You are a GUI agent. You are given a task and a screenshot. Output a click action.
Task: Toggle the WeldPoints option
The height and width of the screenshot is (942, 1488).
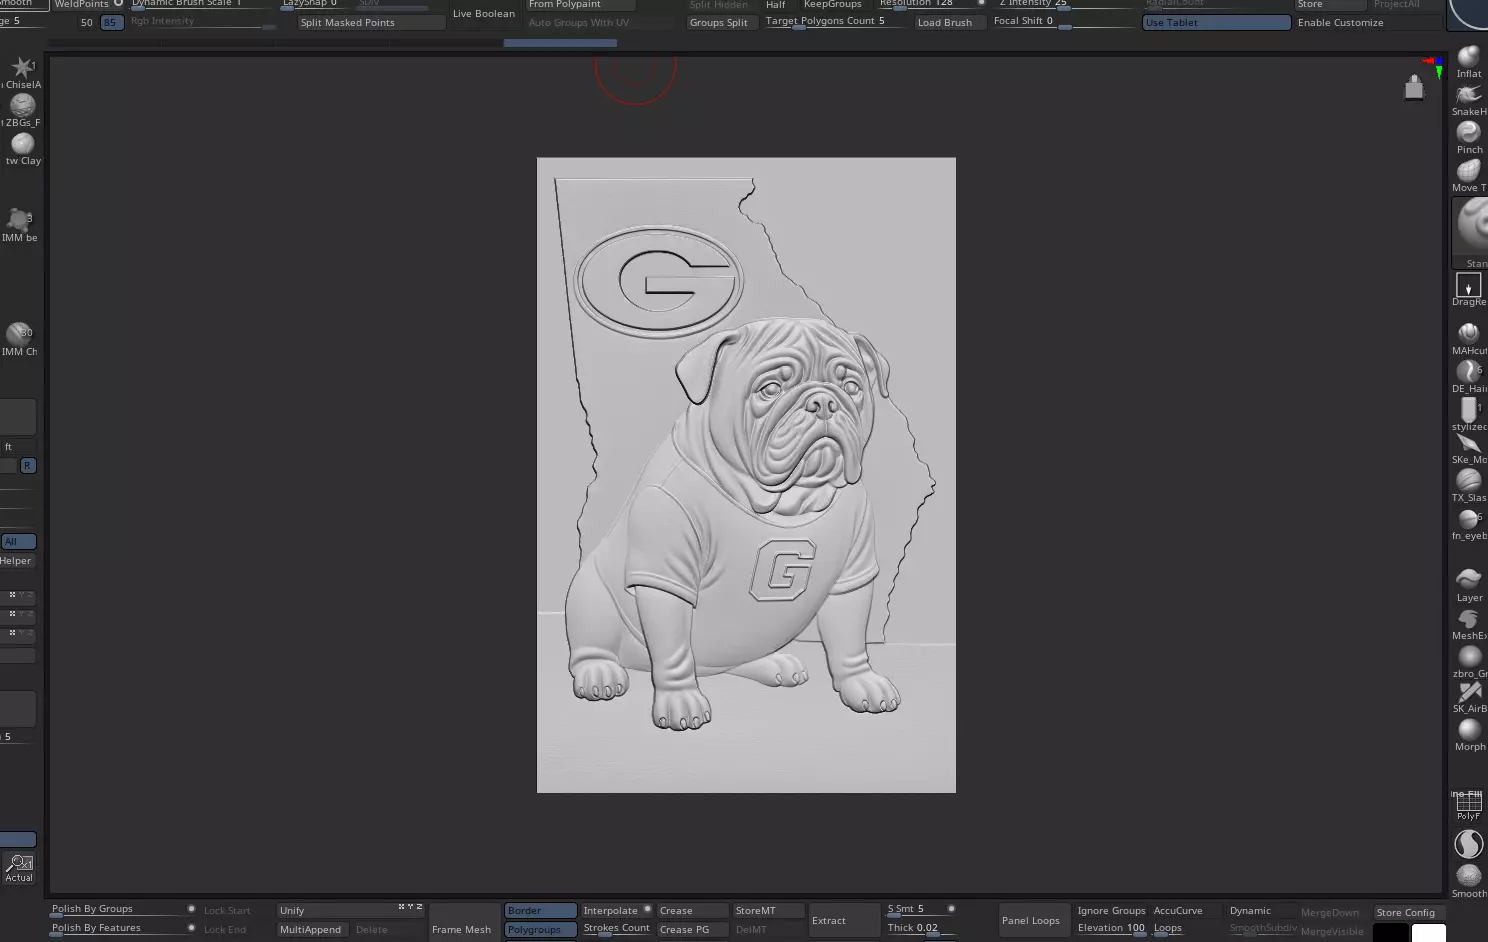click(88, 4)
